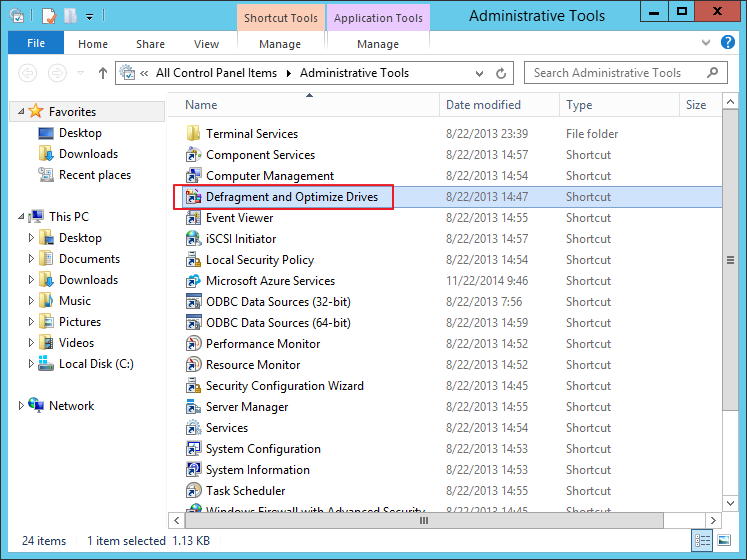
Task: Collapse the Favorites section
Action: coord(20,112)
